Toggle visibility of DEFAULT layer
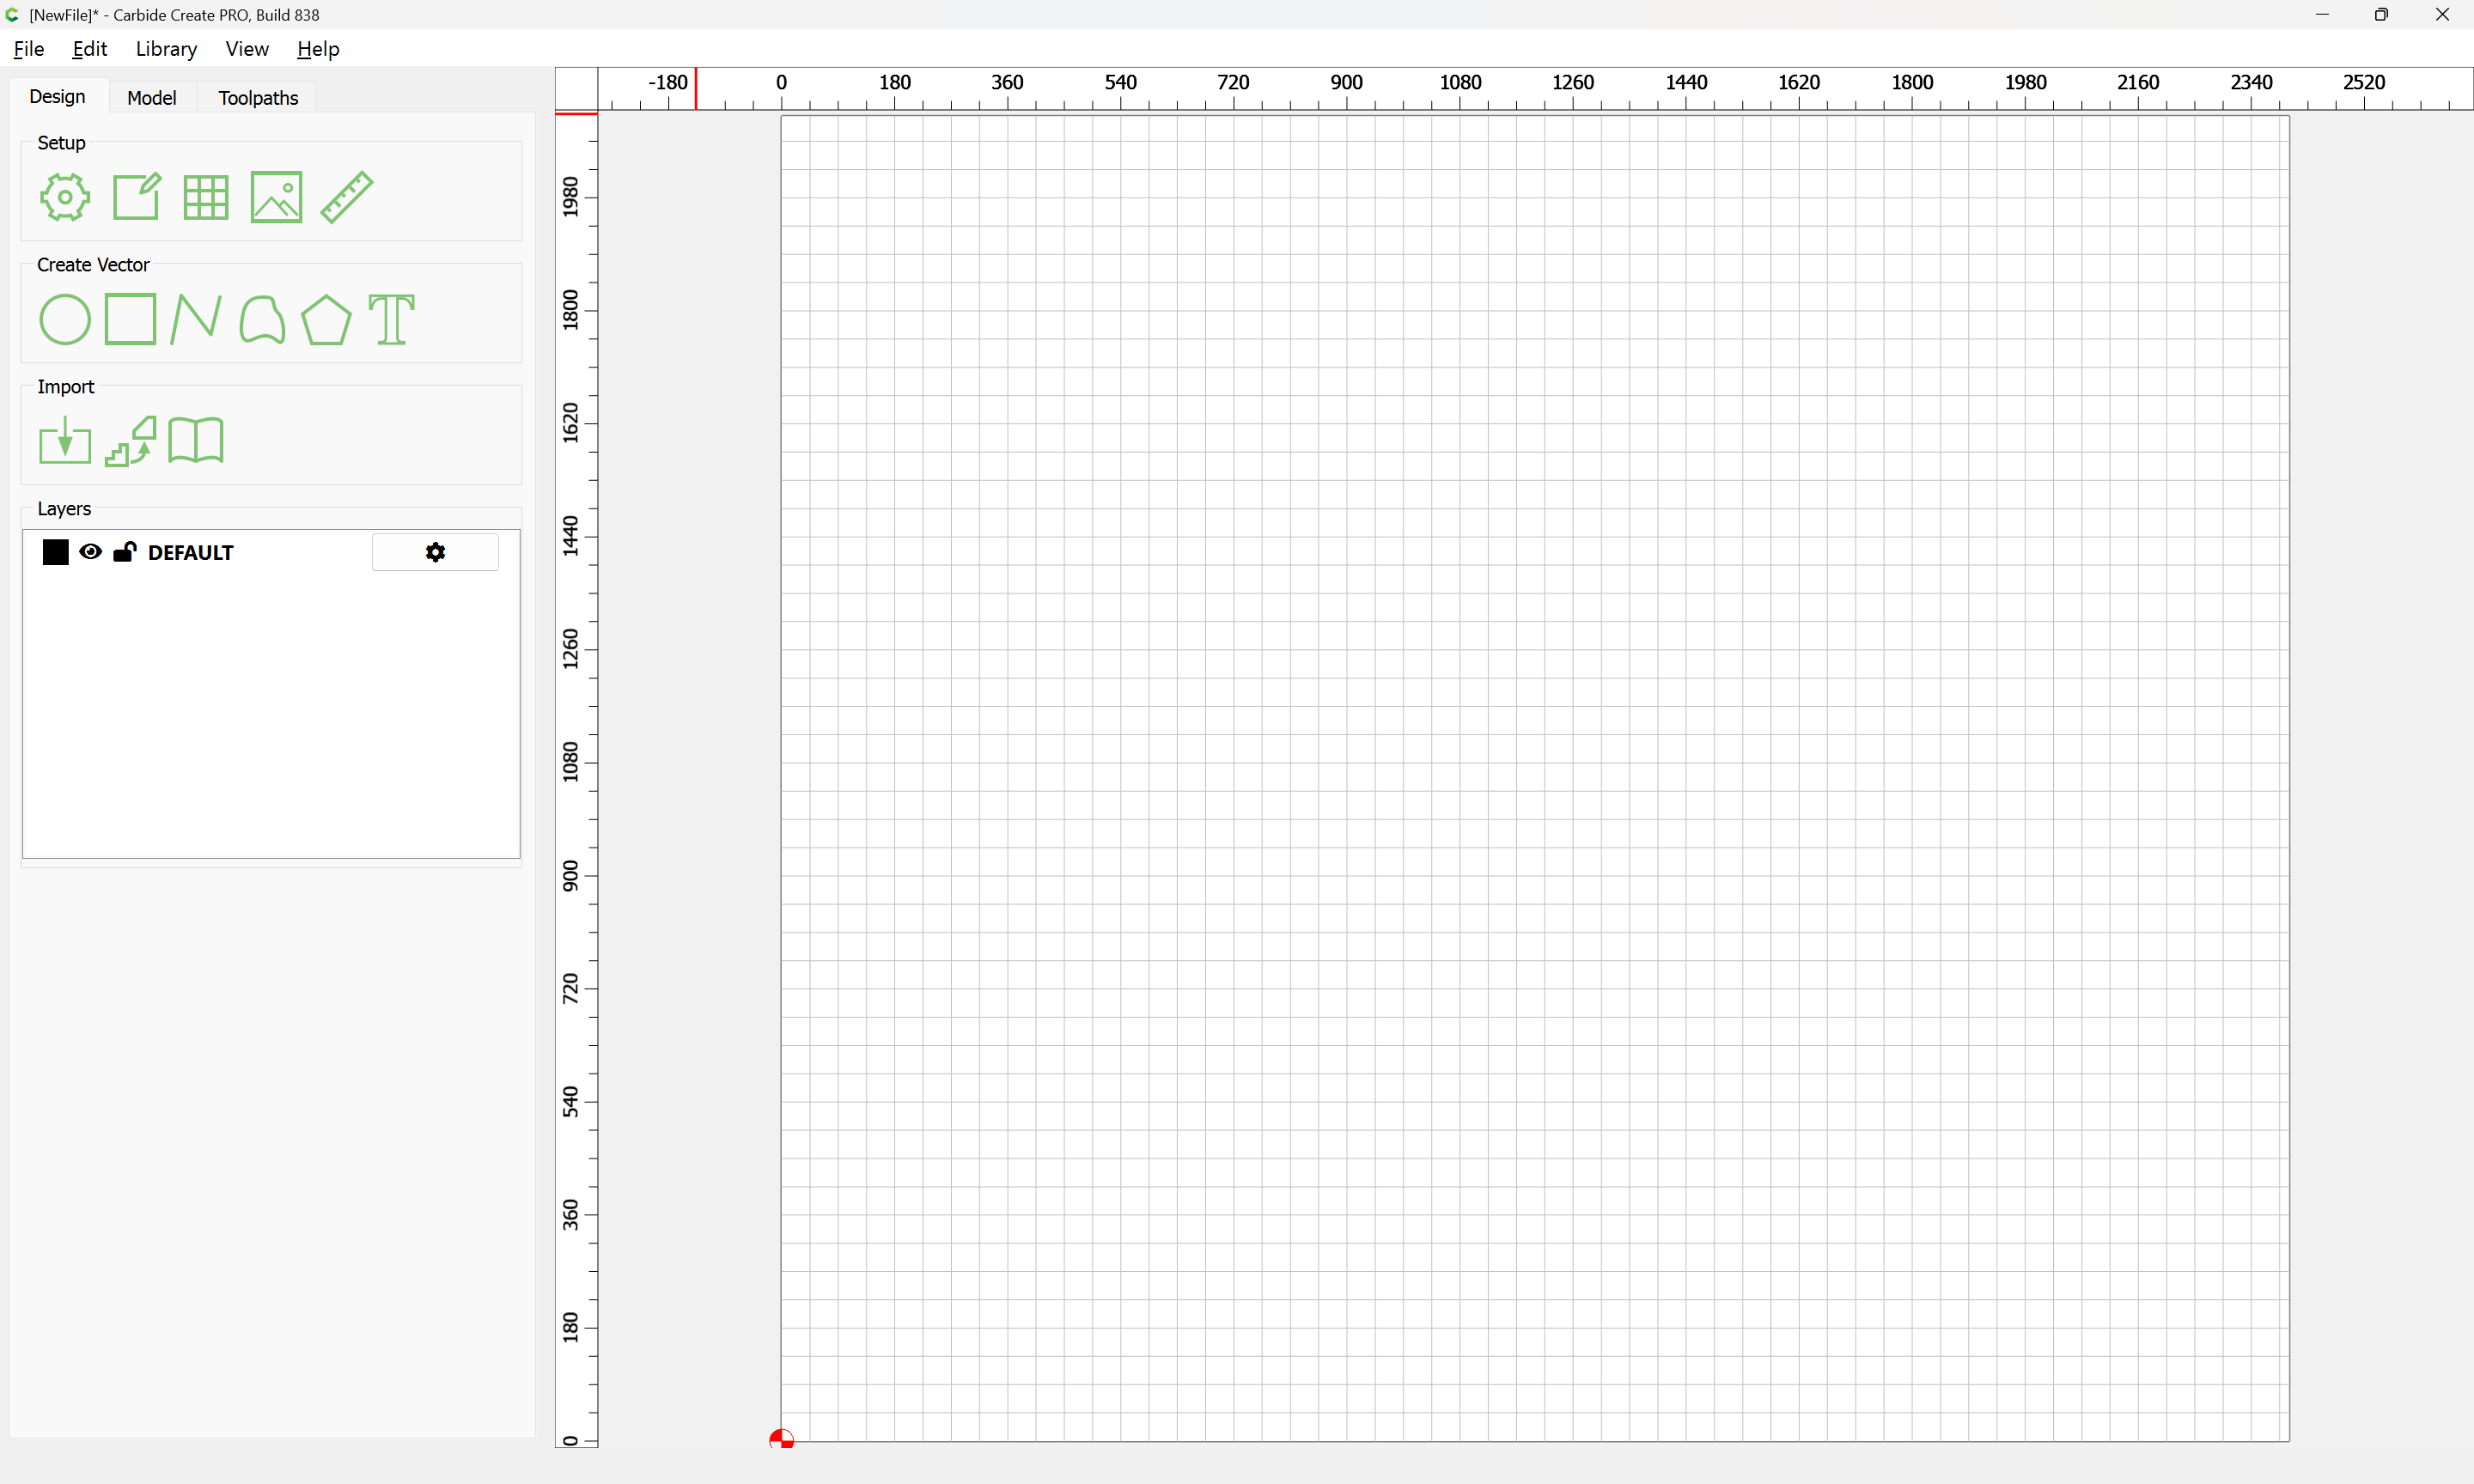Screen dimensions: 2474x1484 (x=90, y=552)
